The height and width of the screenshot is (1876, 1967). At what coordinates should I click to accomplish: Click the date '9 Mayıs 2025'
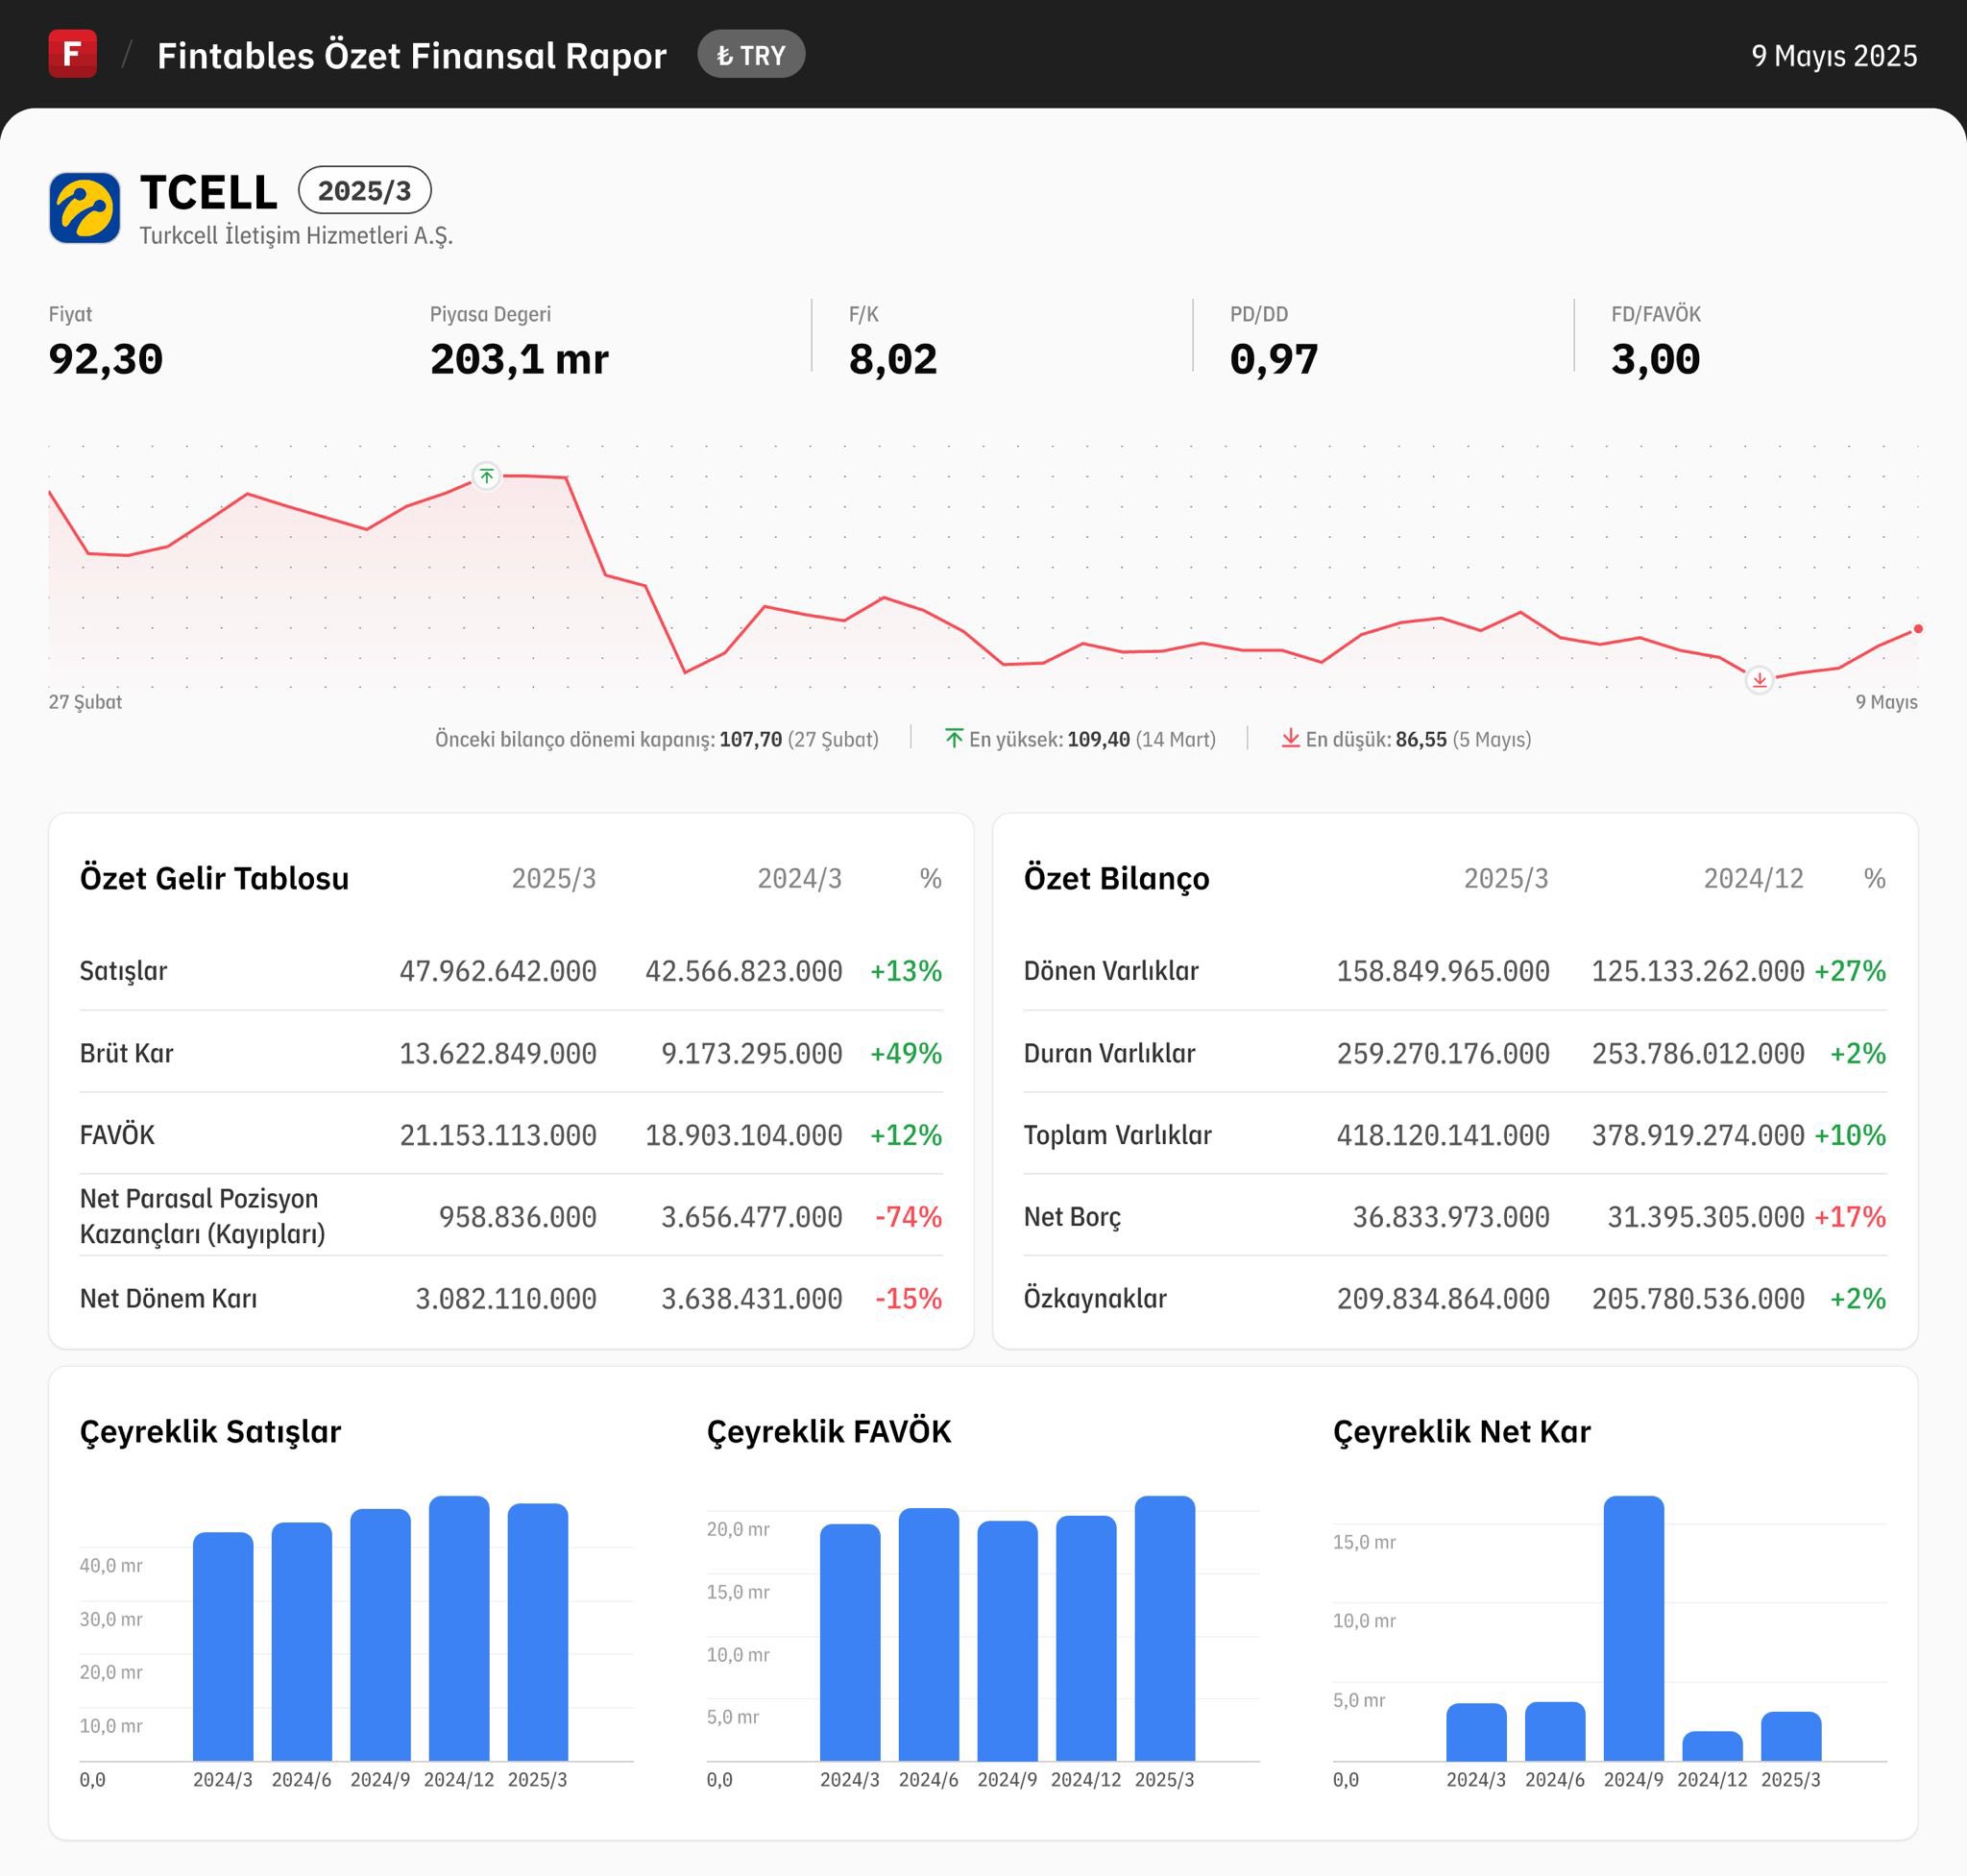click(x=1834, y=55)
